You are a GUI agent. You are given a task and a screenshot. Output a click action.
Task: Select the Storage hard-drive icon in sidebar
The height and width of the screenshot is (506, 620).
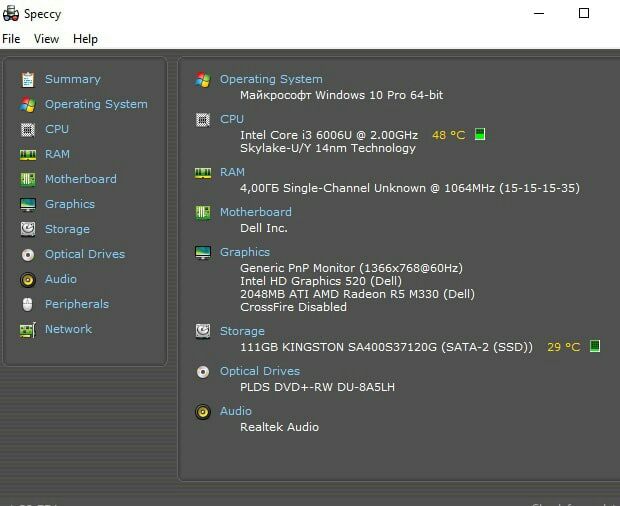pyautogui.click(x=28, y=229)
